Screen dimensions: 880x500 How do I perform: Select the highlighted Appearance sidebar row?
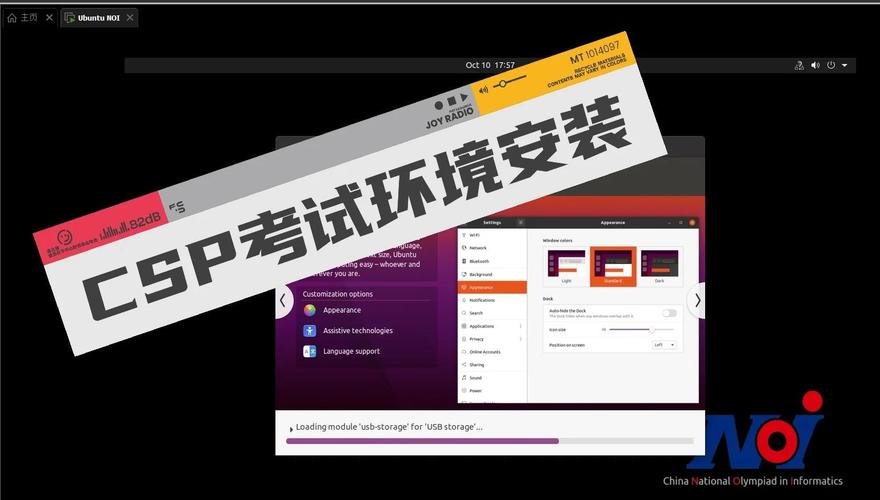pyautogui.click(x=492, y=287)
